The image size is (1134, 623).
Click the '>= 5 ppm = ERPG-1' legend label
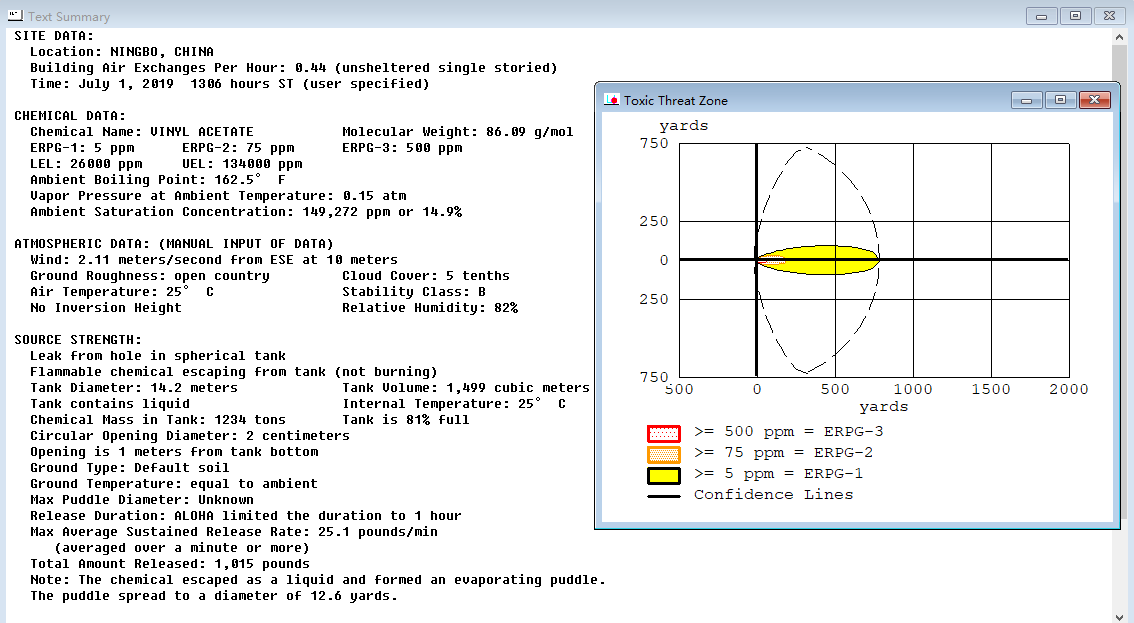pyautogui.click(x=778, y=473)
